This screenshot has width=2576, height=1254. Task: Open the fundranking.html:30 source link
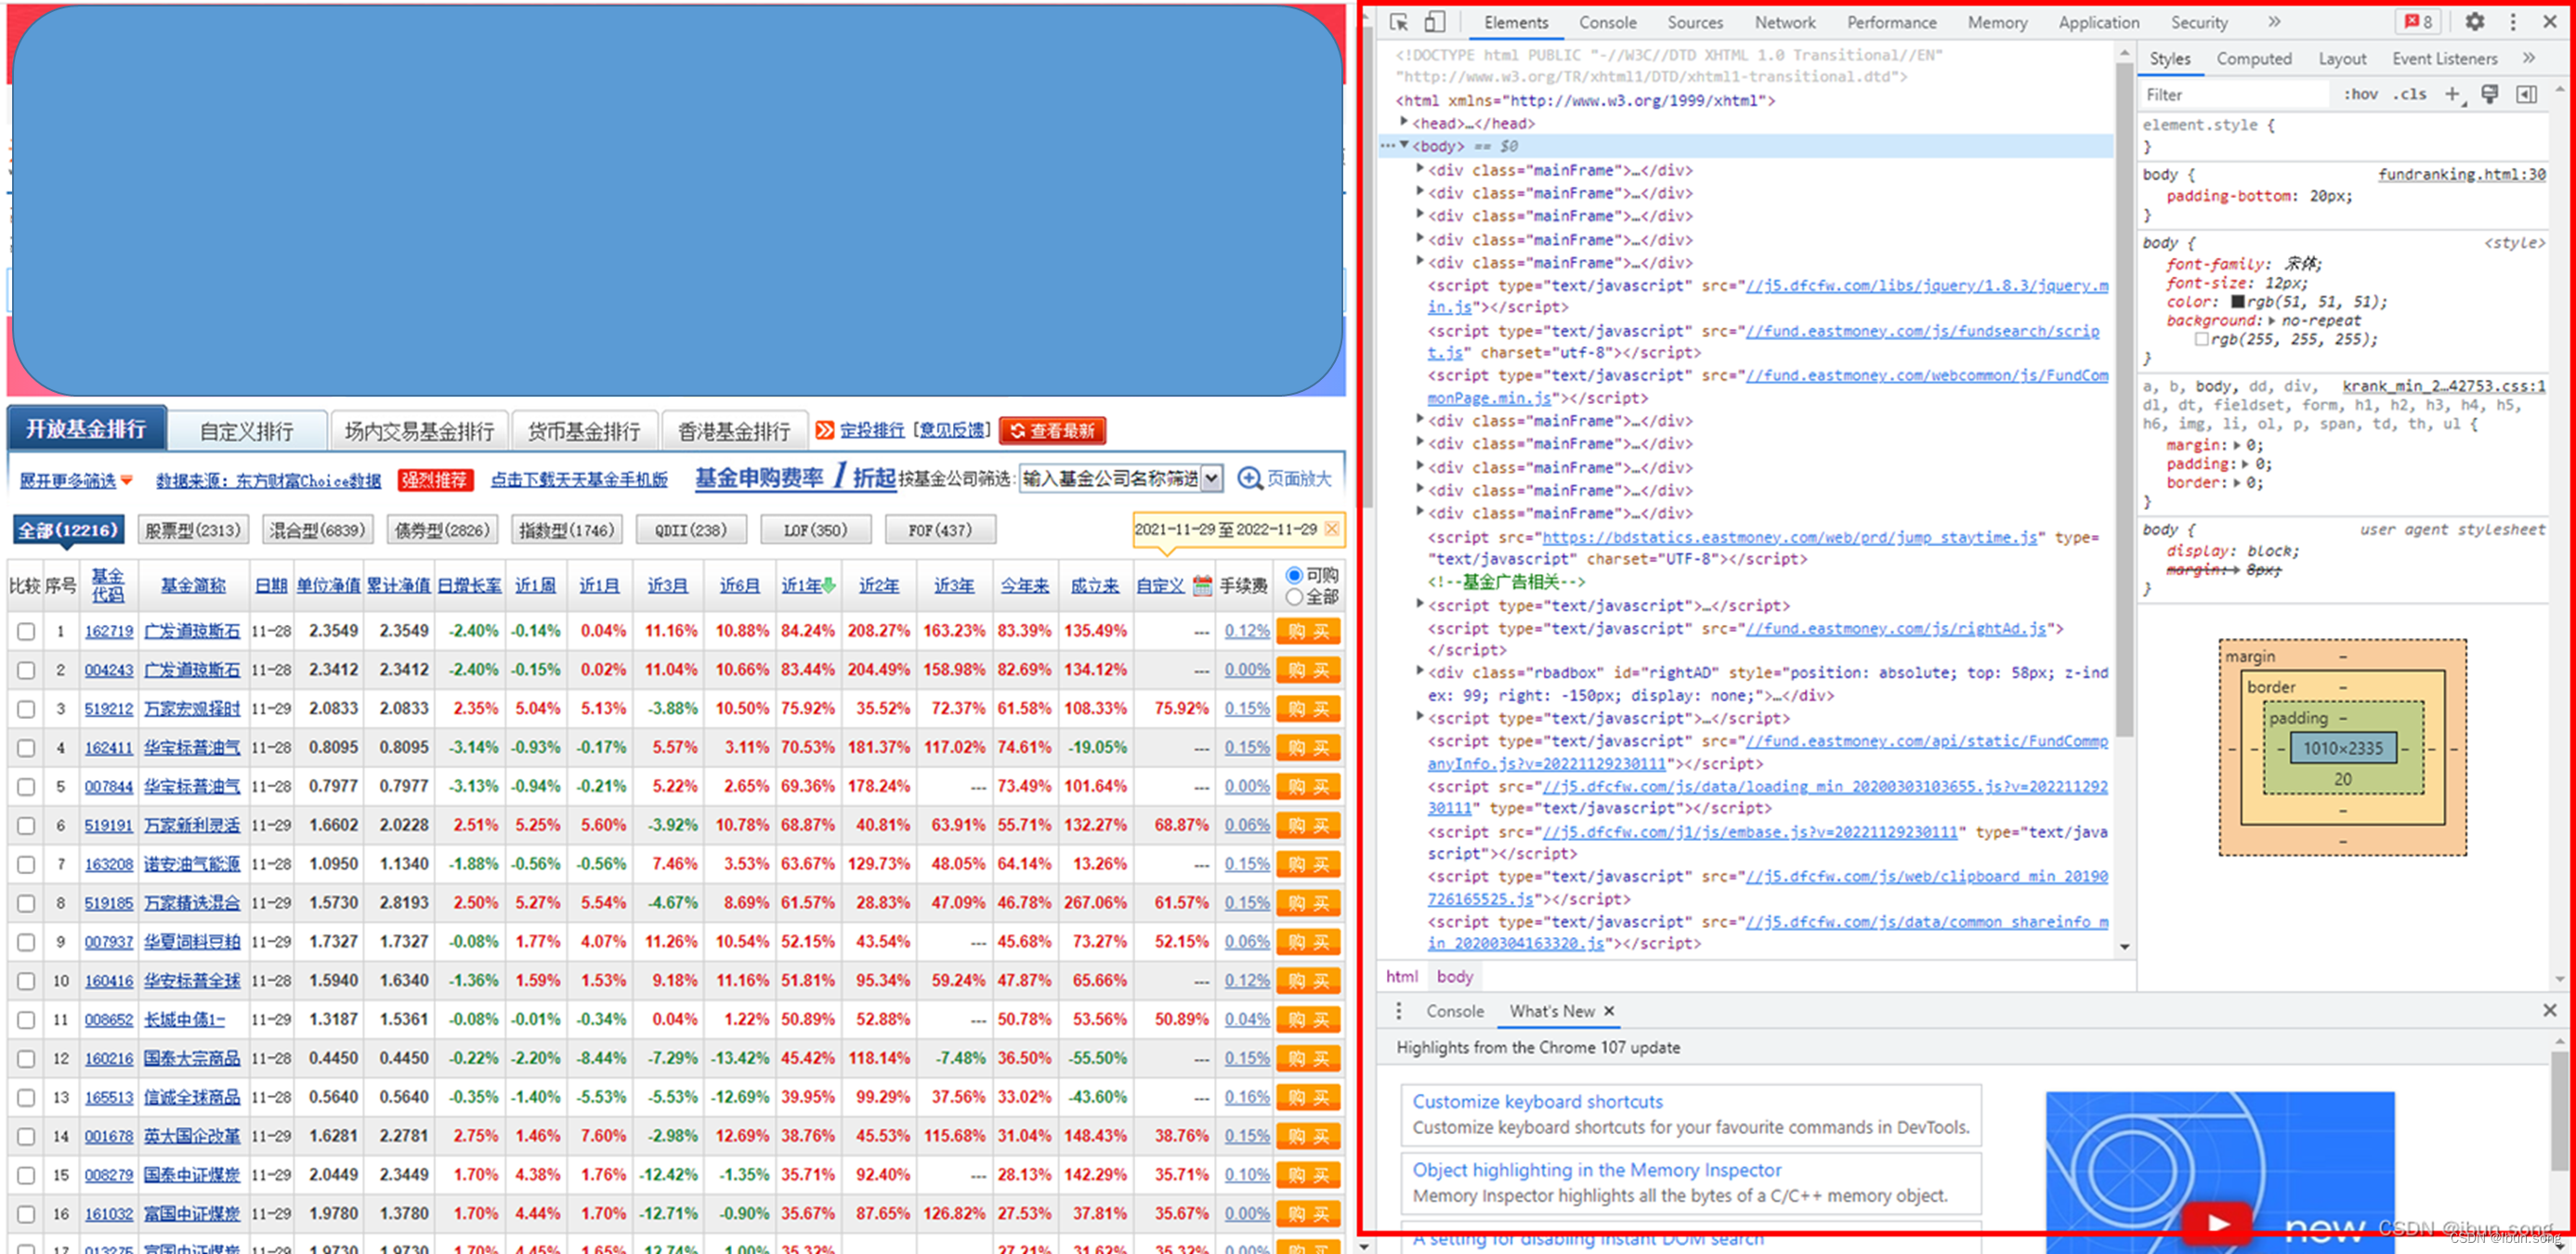tap(2461, 174)
